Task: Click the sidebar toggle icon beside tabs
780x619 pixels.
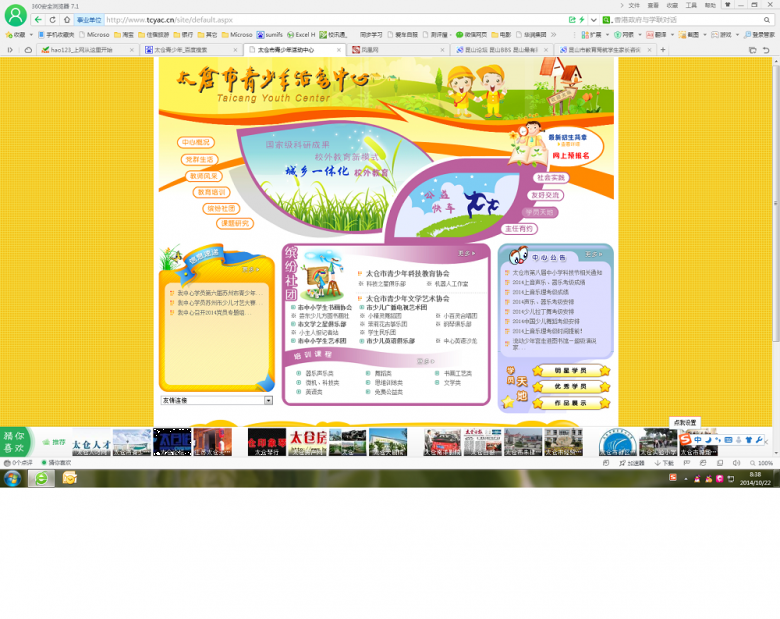Action: point(10,50)
